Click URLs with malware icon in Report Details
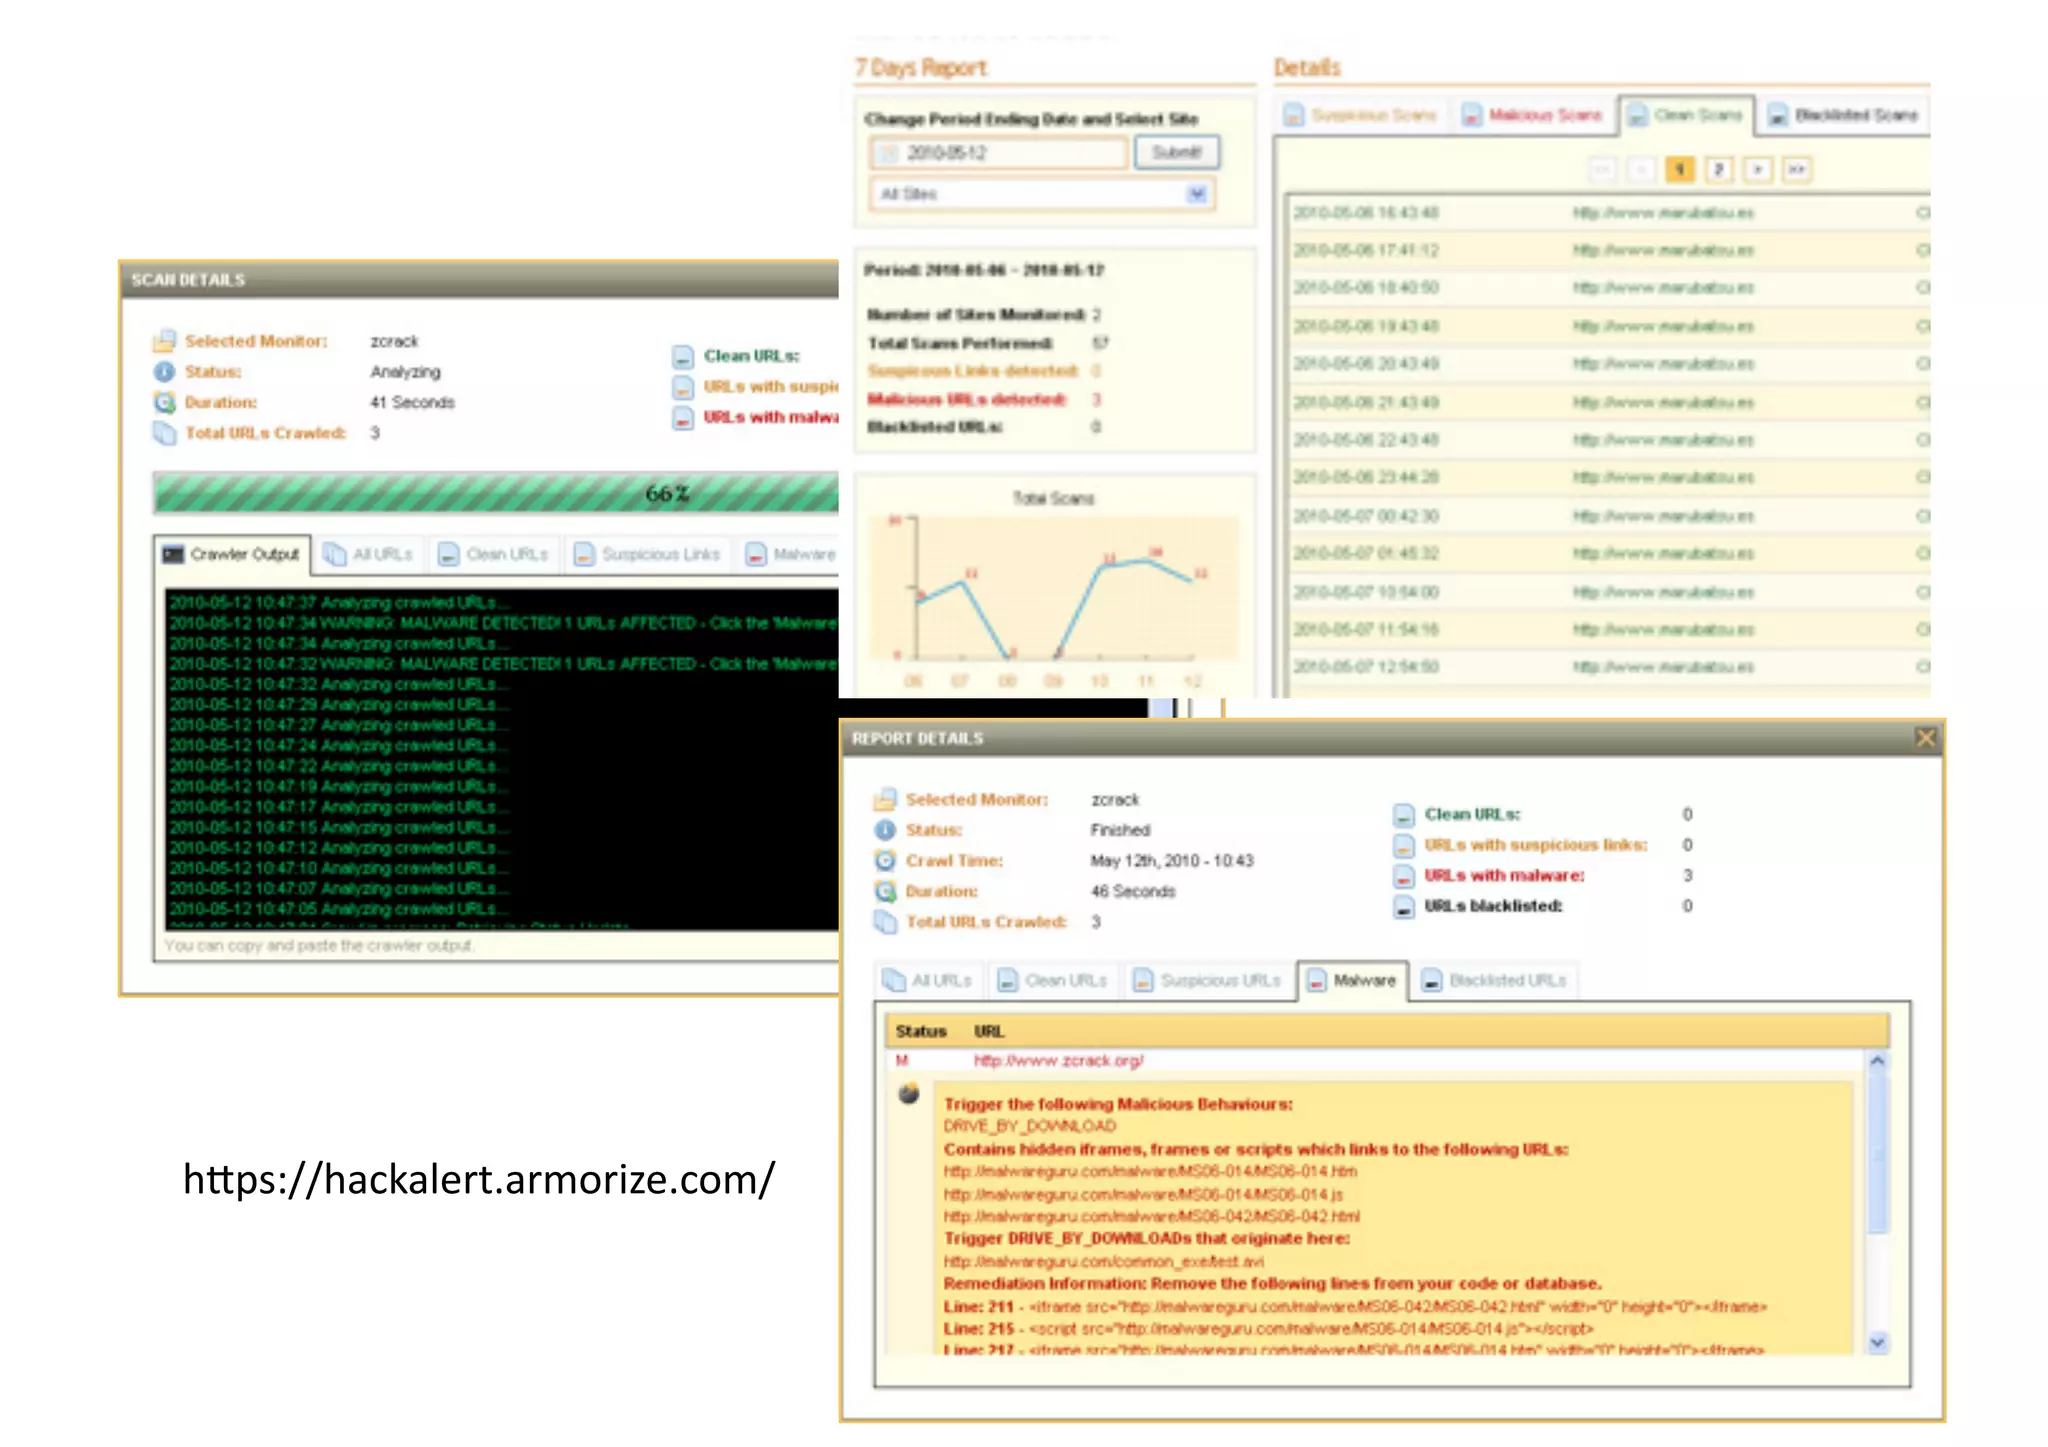 1404,876
